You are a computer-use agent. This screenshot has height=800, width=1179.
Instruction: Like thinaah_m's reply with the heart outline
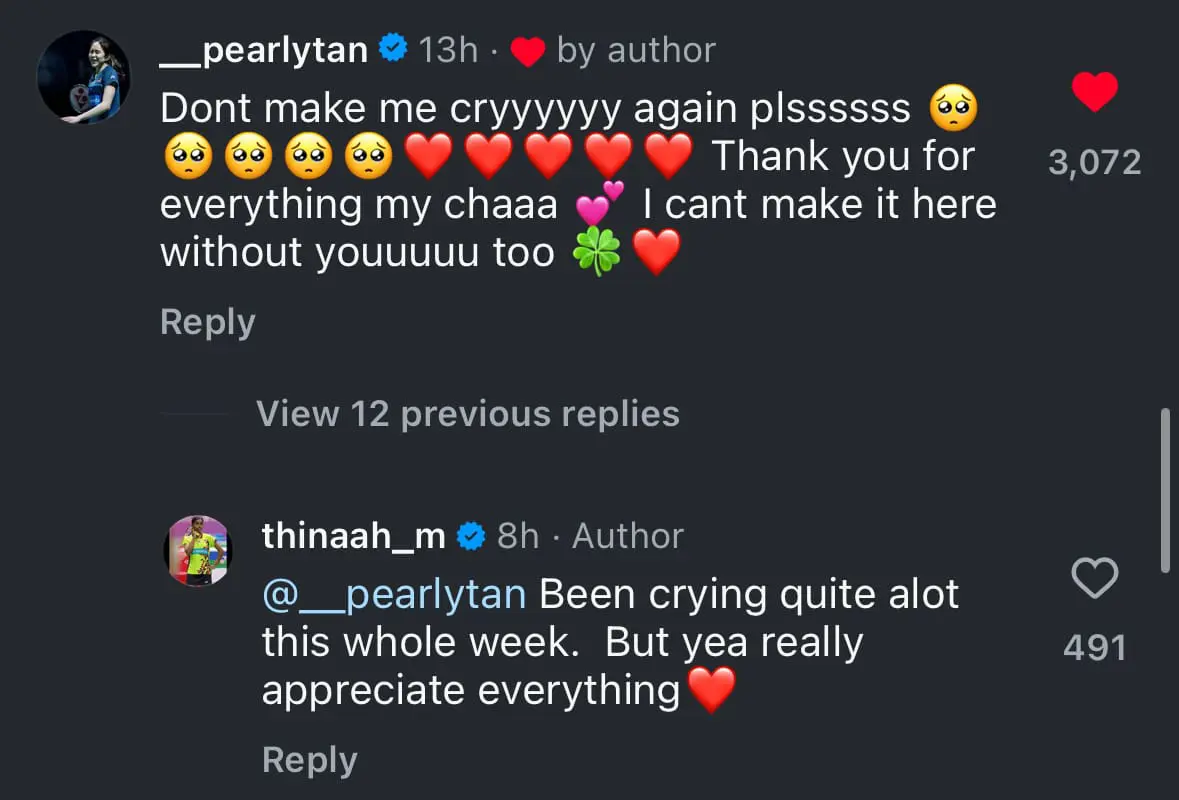(1094, 579)
